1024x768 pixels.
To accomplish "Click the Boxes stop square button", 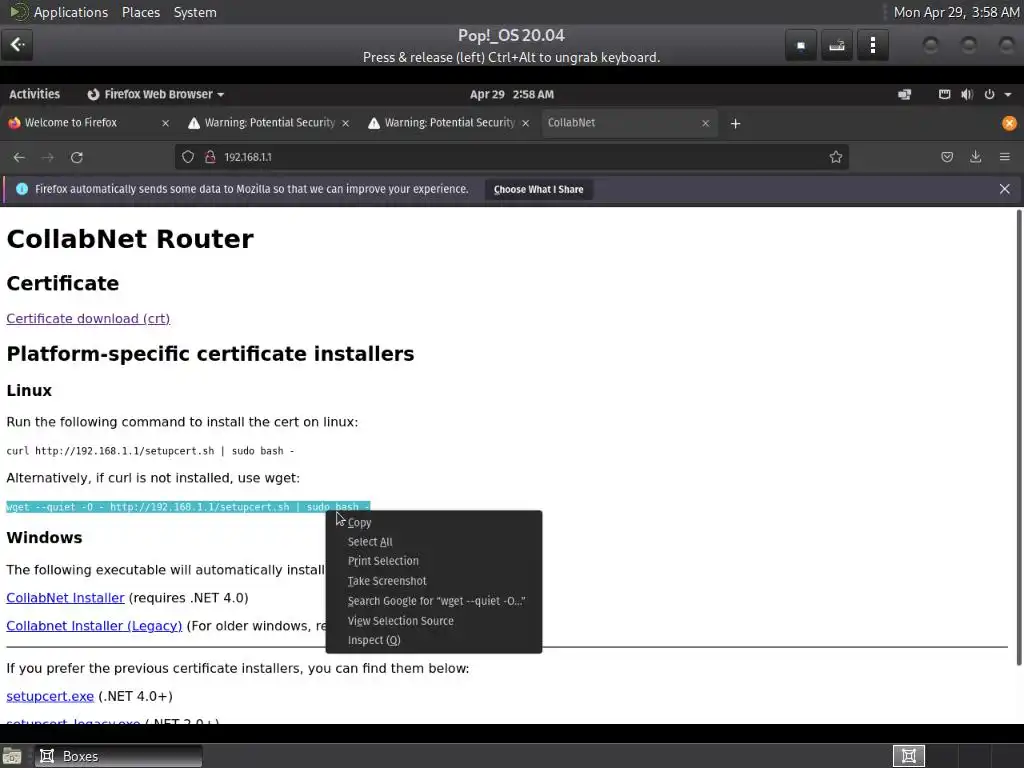I will point(801,45).
